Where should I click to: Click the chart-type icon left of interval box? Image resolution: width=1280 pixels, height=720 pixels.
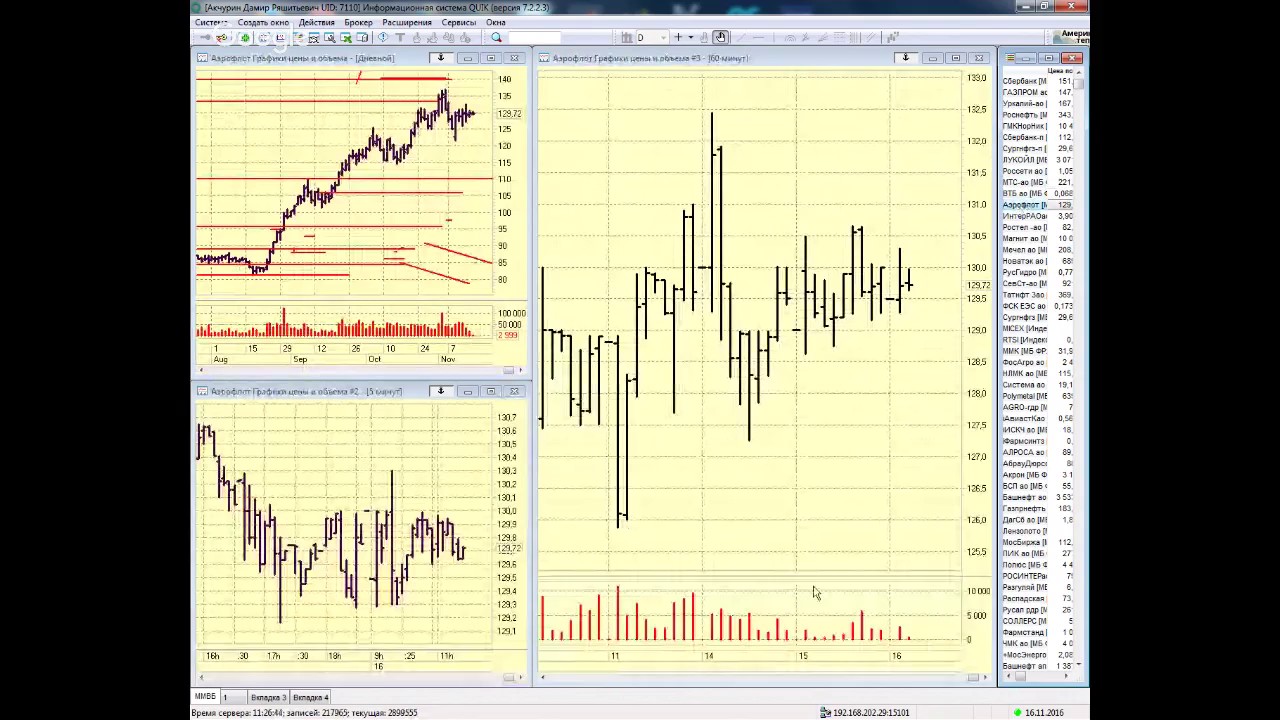(x=625, y=38)
